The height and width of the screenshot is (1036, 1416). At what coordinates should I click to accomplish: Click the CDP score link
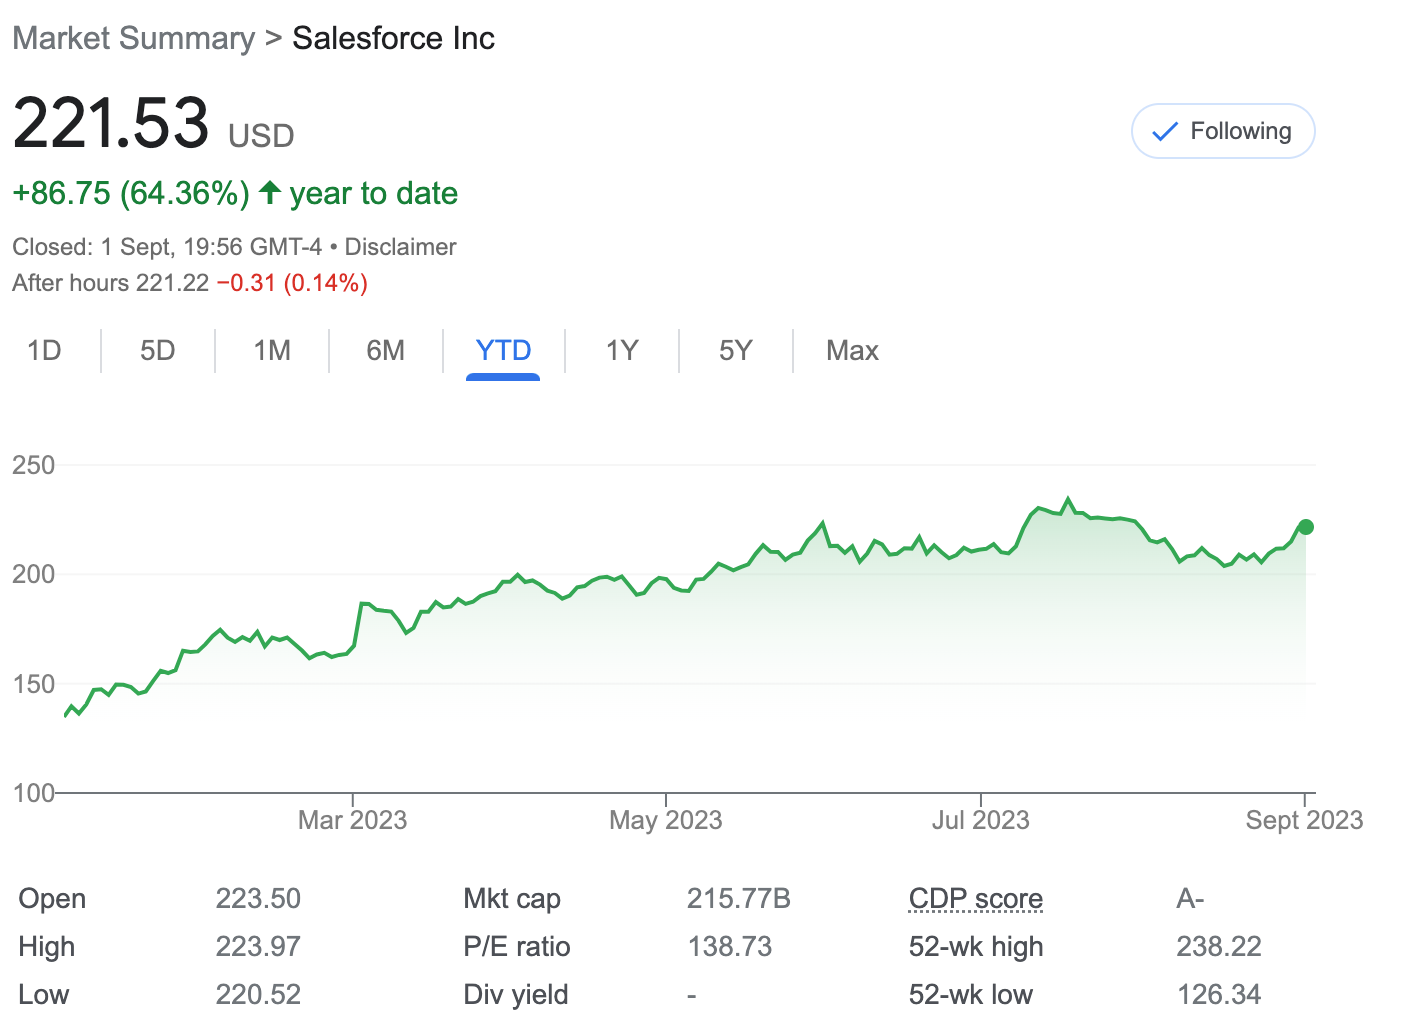(975, 898)
